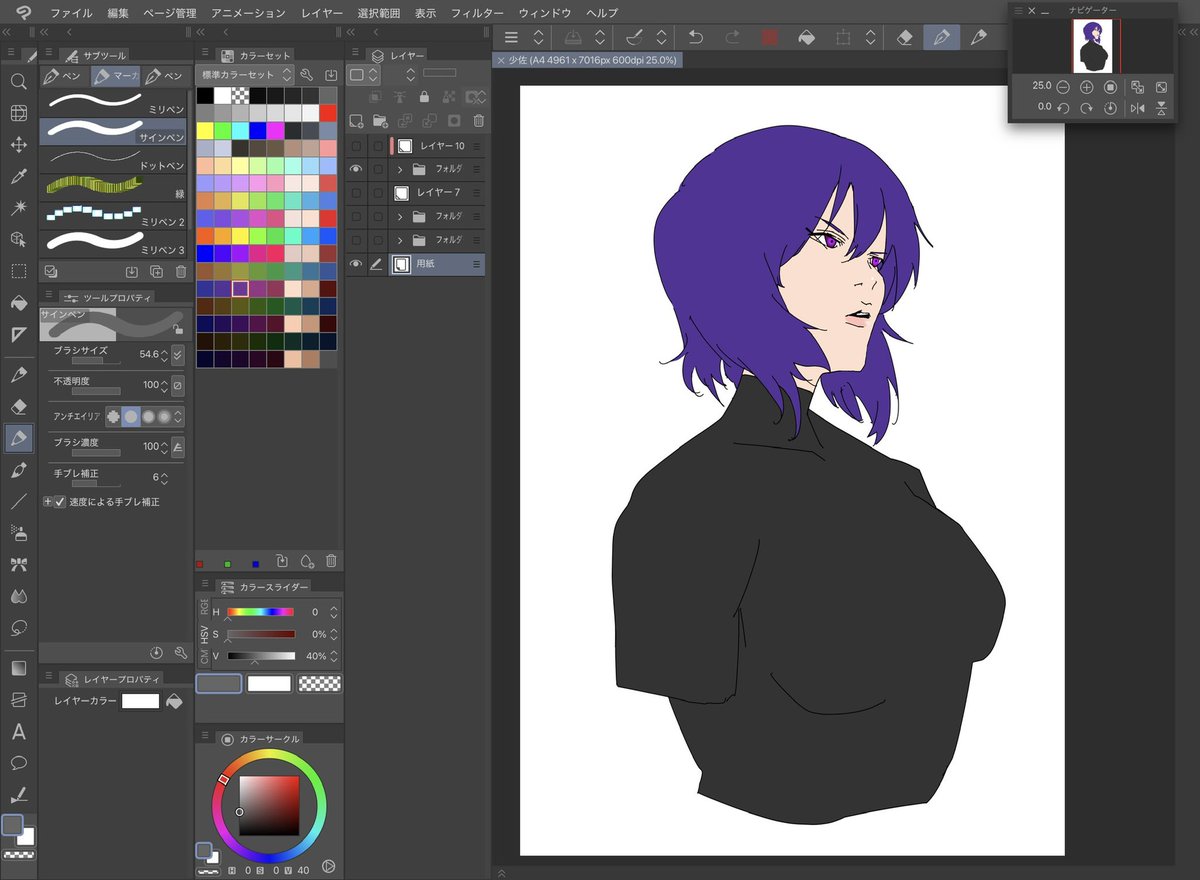Show layer レイヤー 7 via eye box
This screenshot has height=880, width=1200.
356,193
